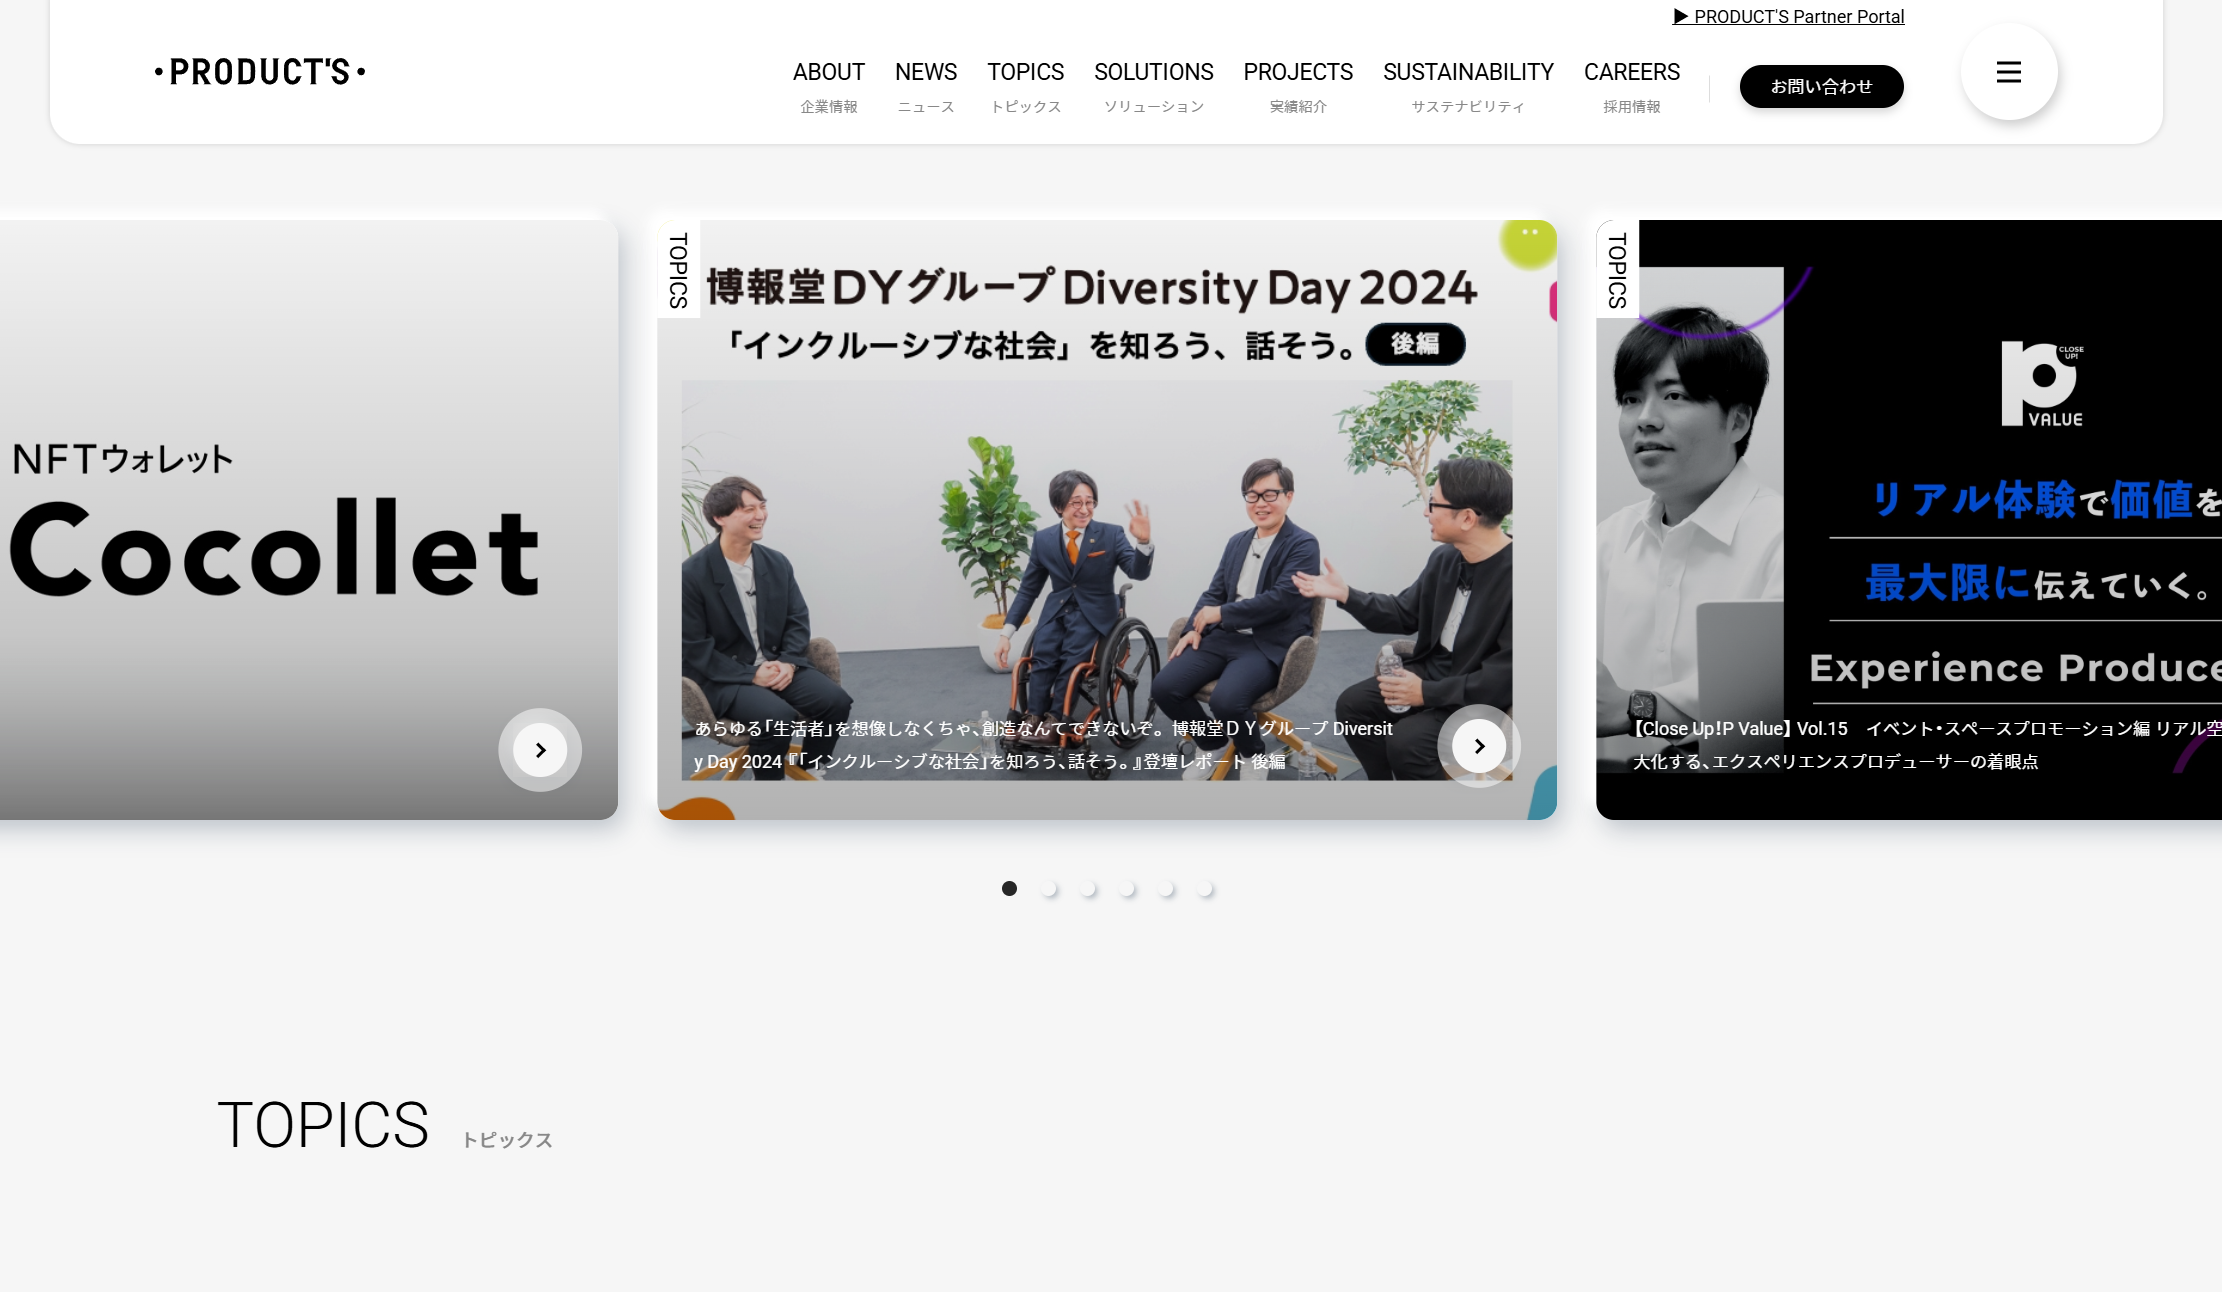This screenshot has width=2222, height=1292.
Task: Click the Diversity Day 2024 caption text
Action: coord(1043,745)
